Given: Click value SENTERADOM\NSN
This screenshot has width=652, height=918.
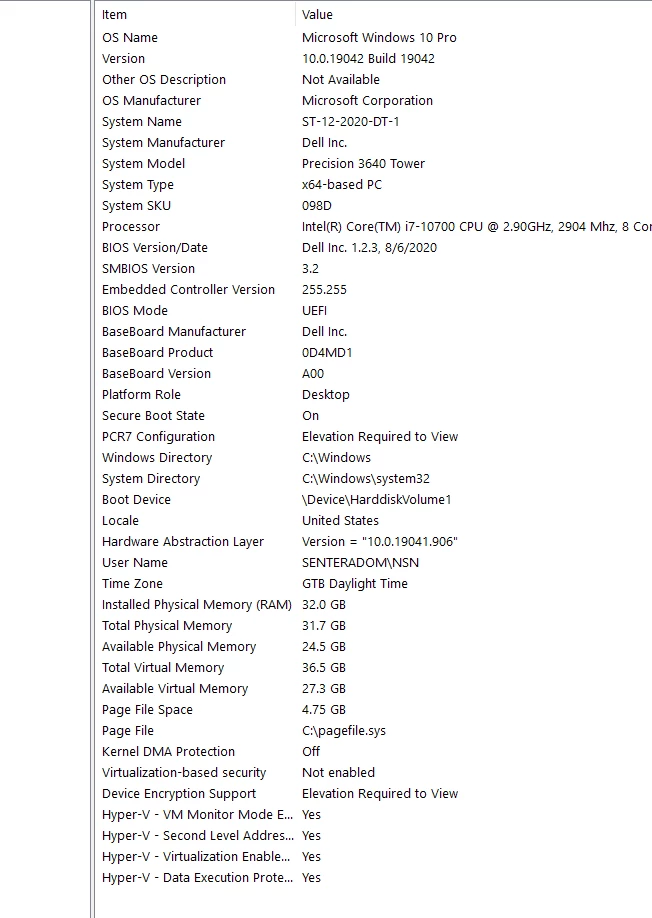Looking at the screenshot, I should tap(361, 563).
